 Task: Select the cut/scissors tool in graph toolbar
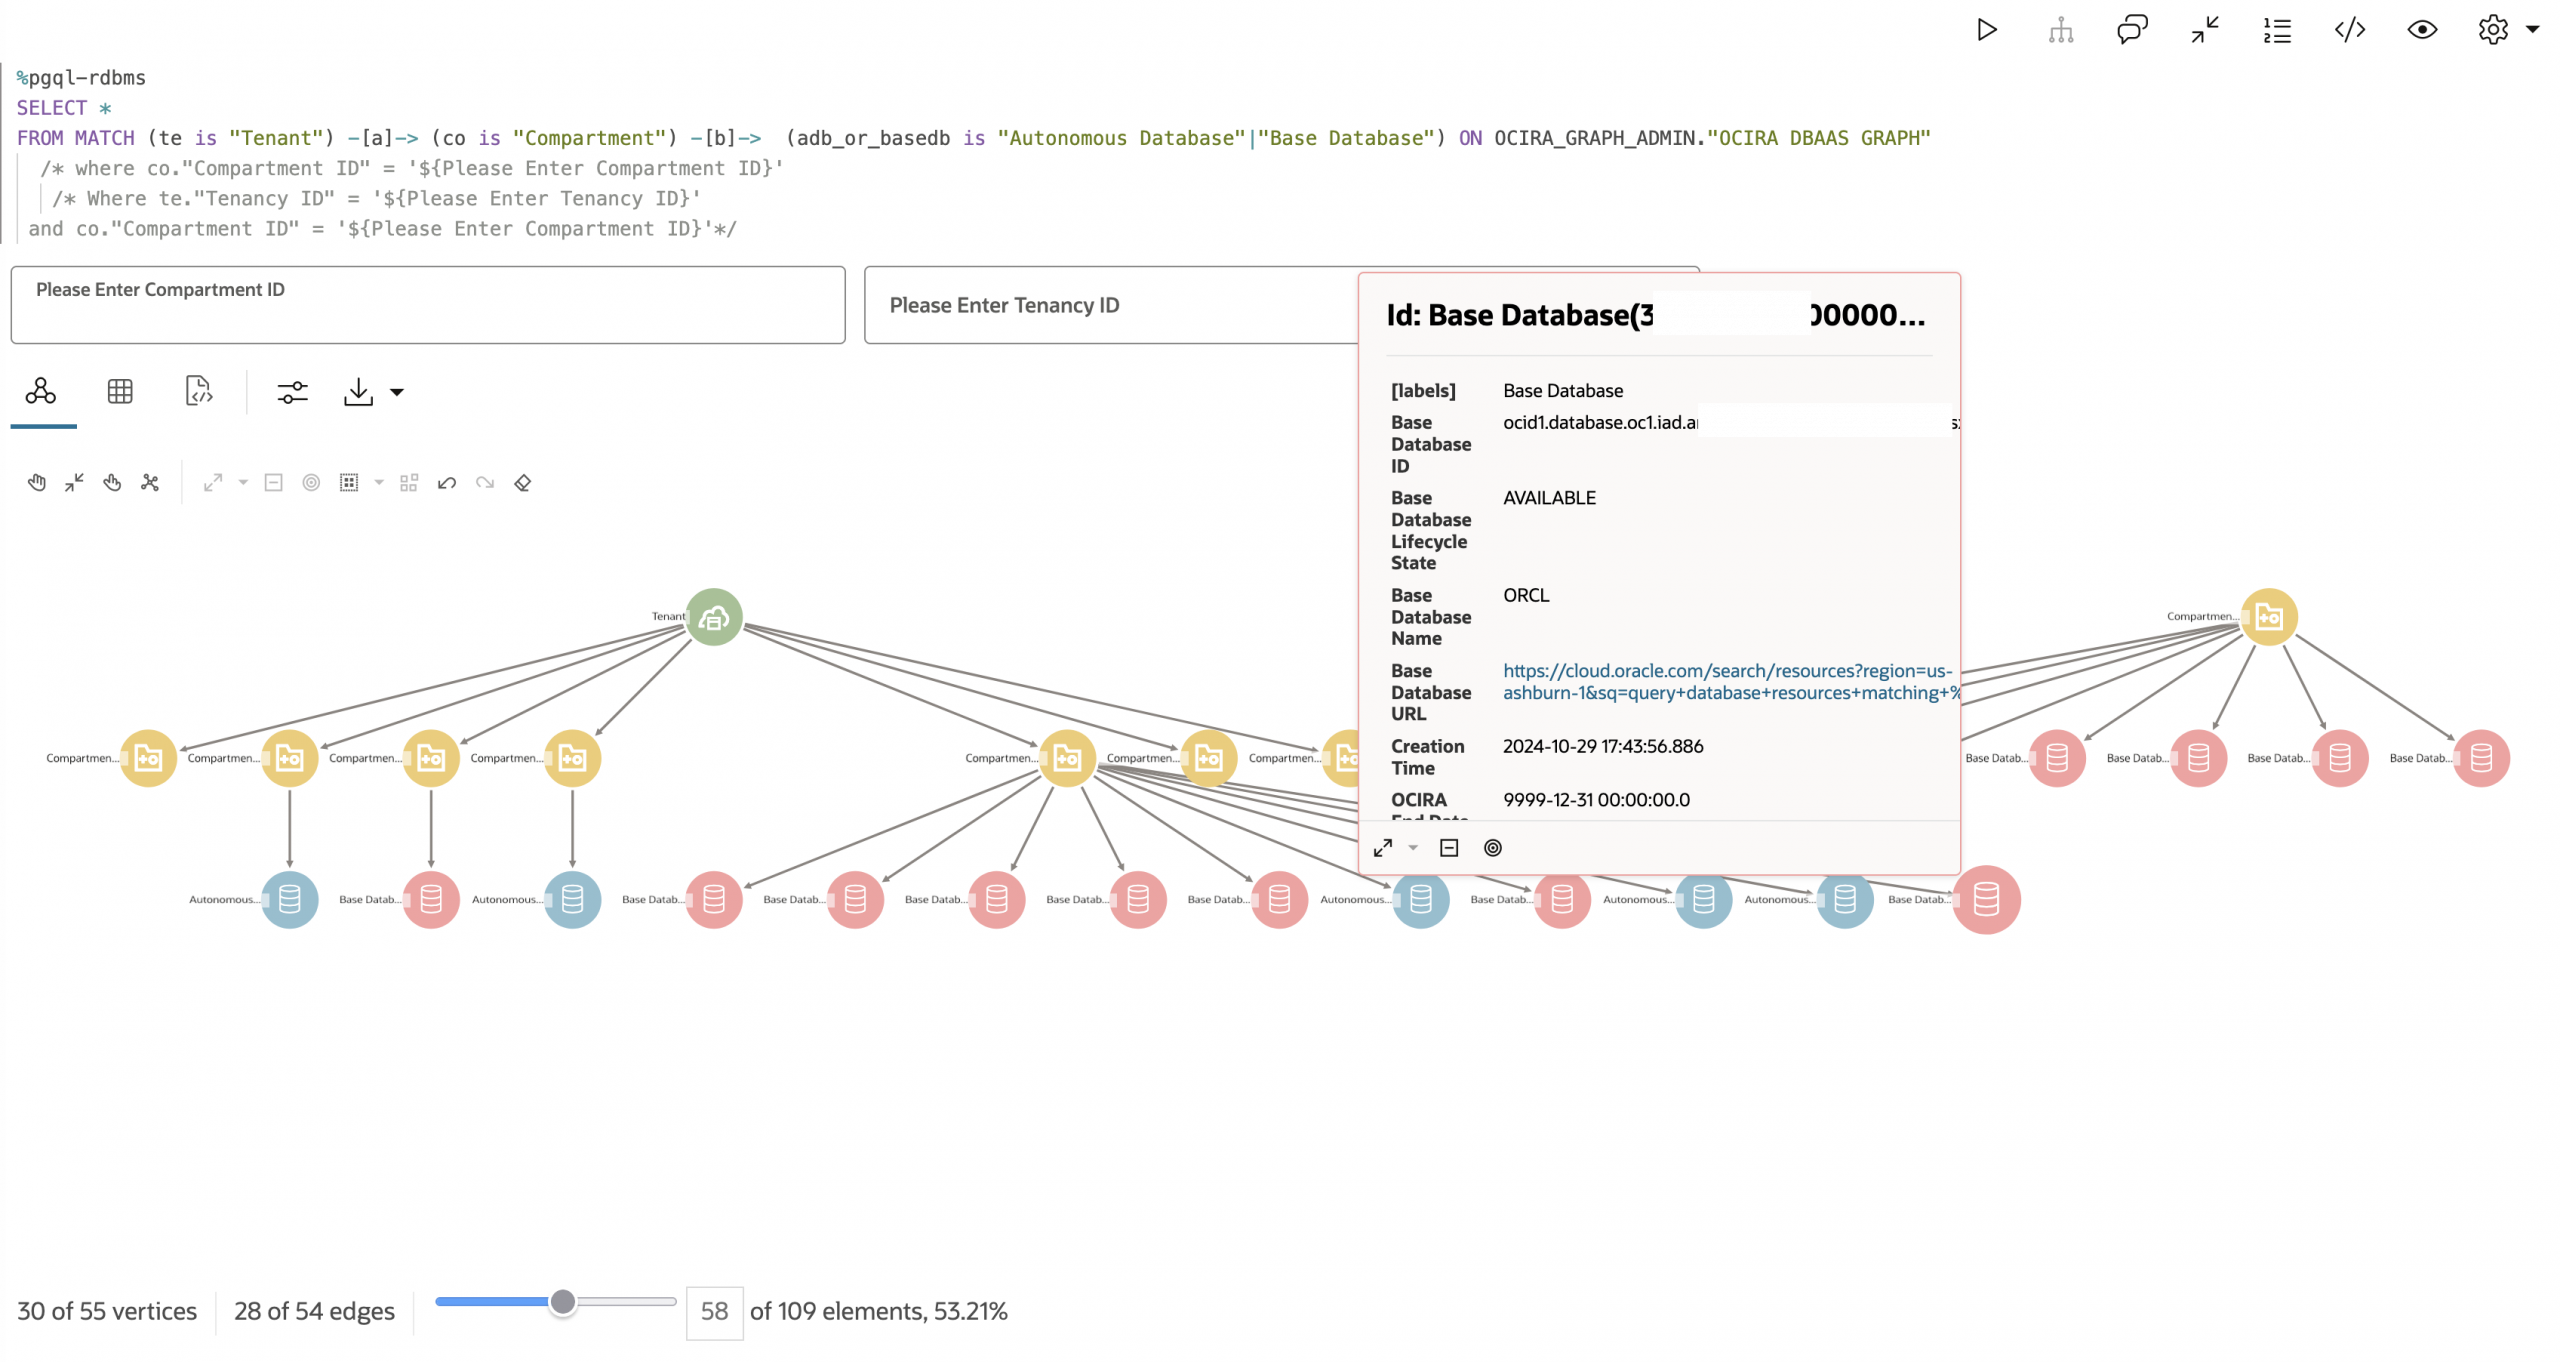(x=150, y=483)
